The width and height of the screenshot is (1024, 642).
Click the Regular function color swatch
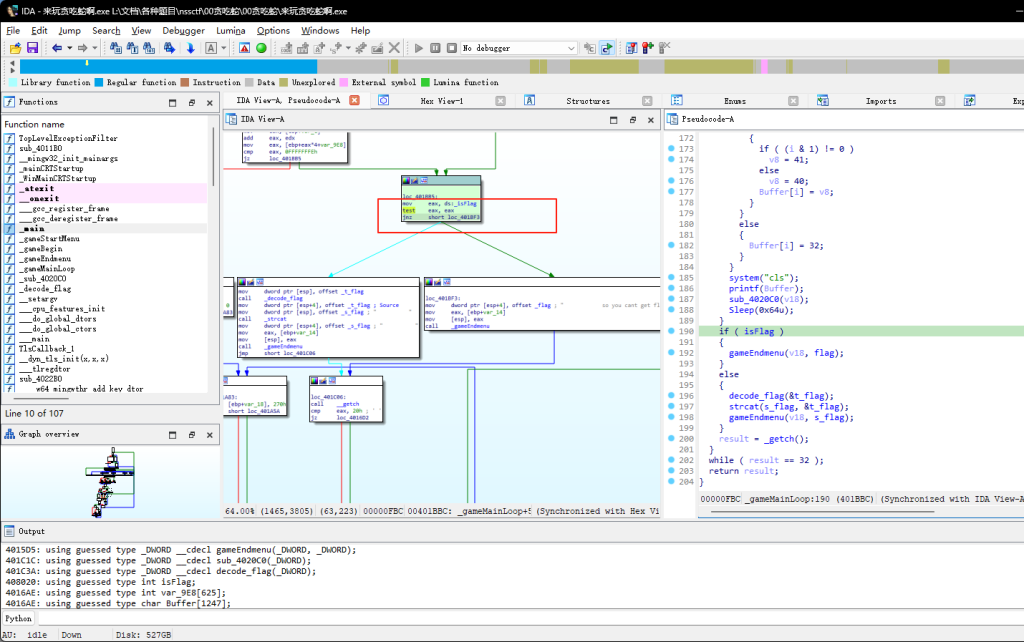99,82
